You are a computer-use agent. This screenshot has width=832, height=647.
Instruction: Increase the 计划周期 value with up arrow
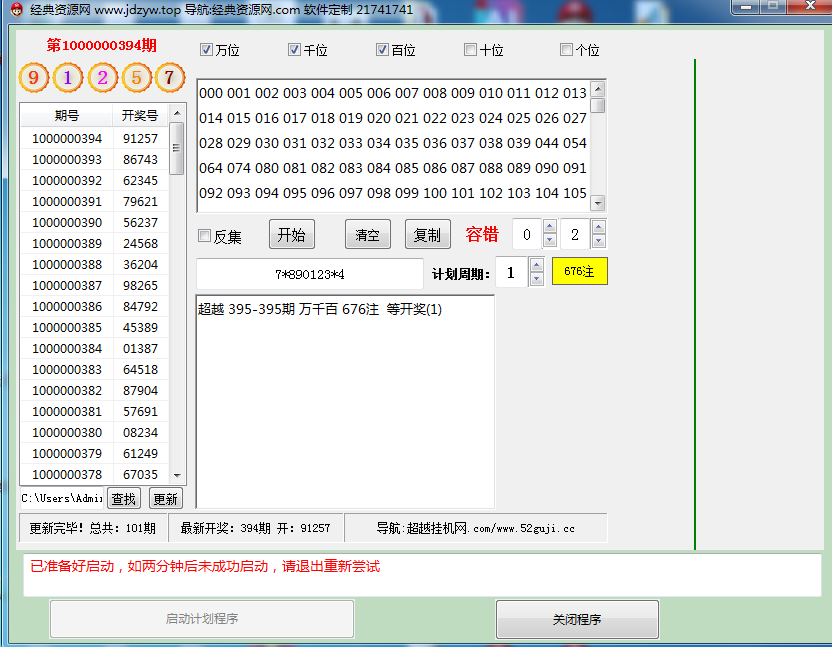(x=536, y=266)
